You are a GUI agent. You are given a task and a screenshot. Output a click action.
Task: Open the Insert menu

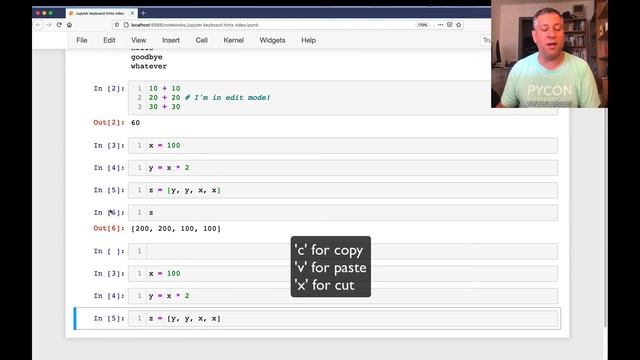coord(171,40)
